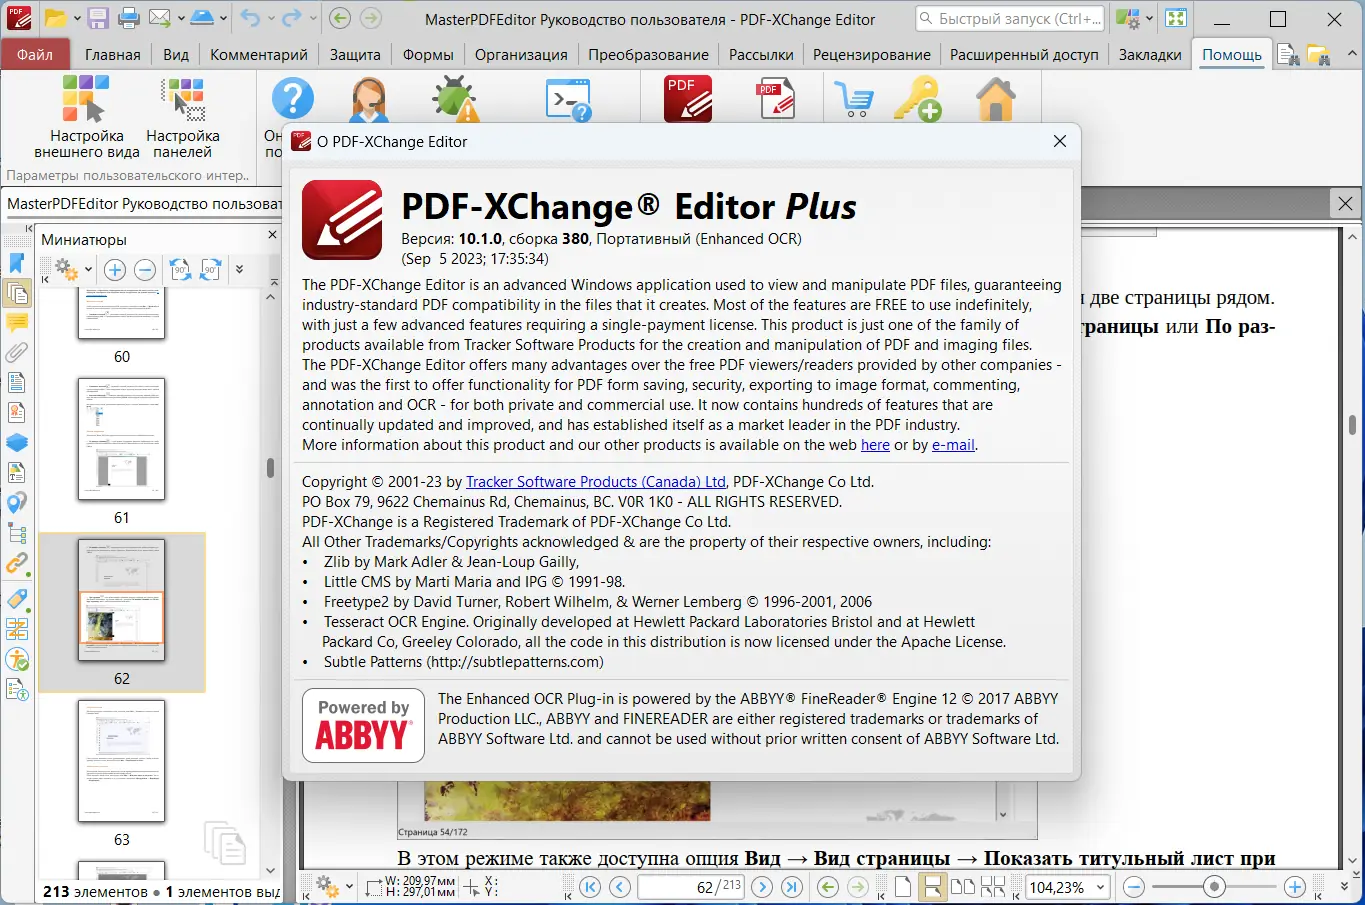
Task: Go to the product home page house icon
Action: pos(995,100)
